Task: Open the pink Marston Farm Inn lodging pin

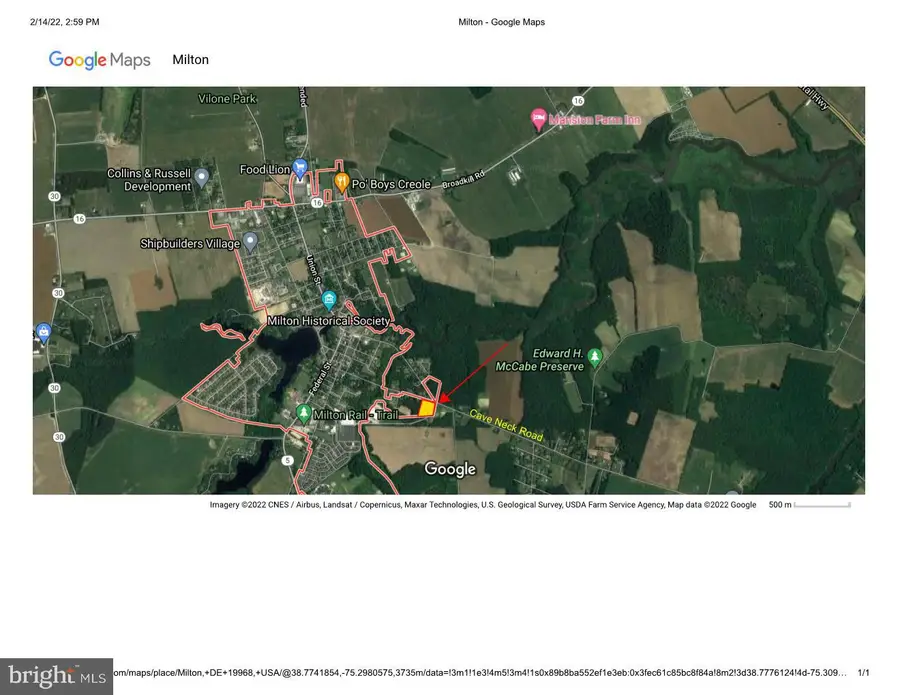Action: point(537,118)
